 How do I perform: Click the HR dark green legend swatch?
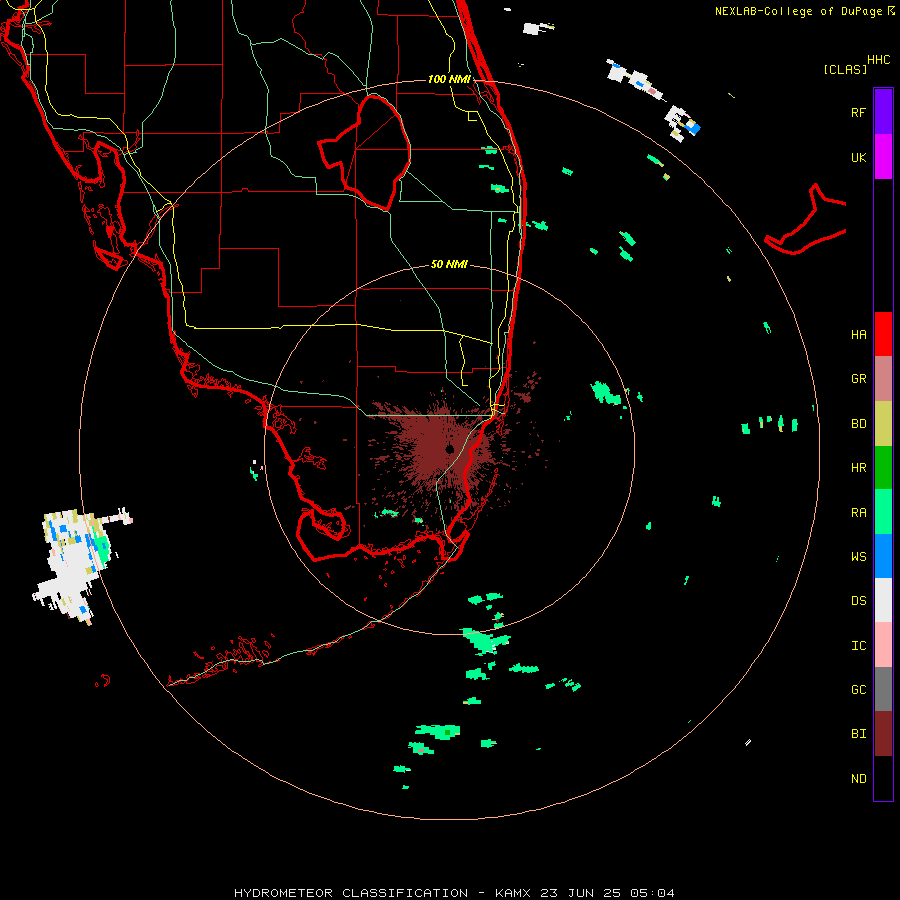click(883, 468)
